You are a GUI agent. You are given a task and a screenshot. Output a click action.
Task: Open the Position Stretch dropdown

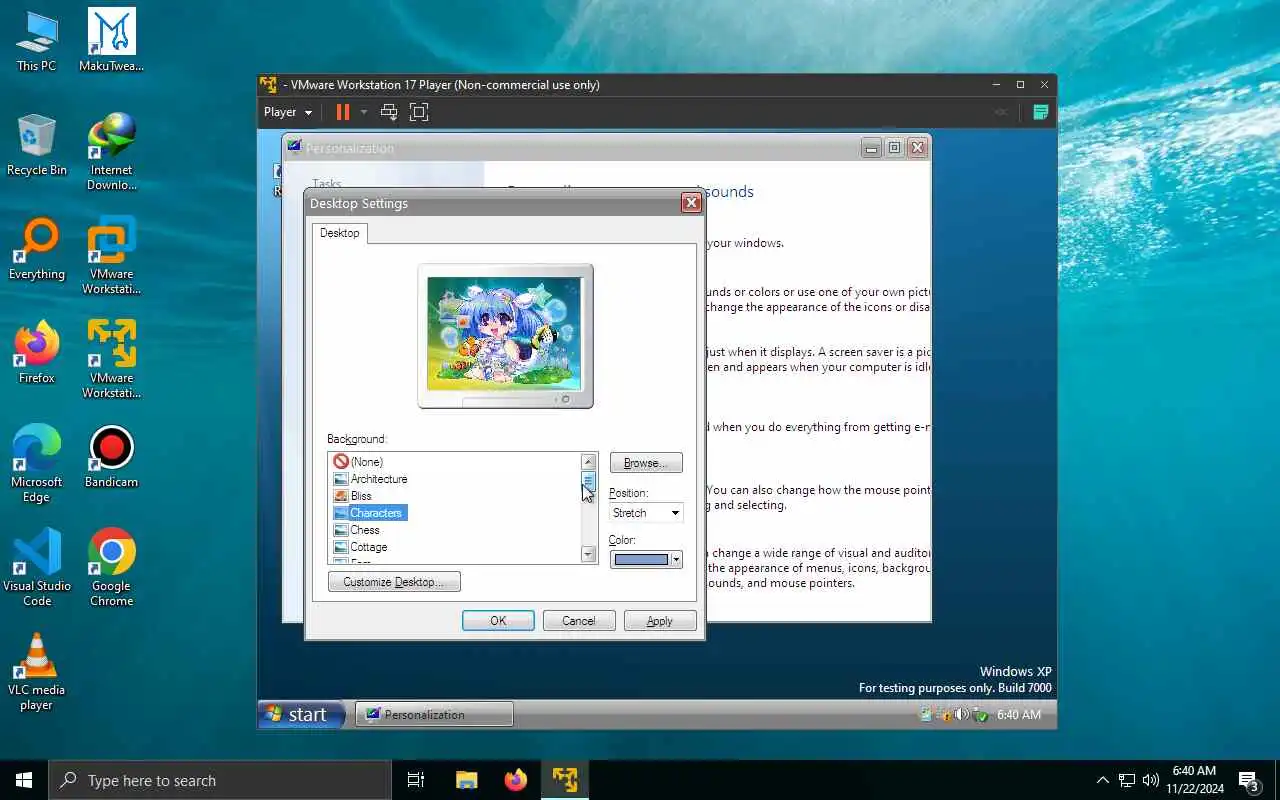click(646, 513)
